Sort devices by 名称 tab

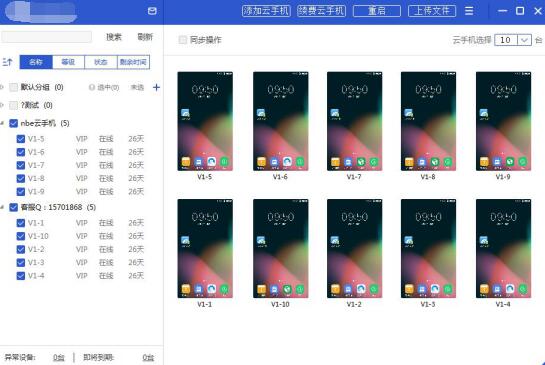(36, 62)
